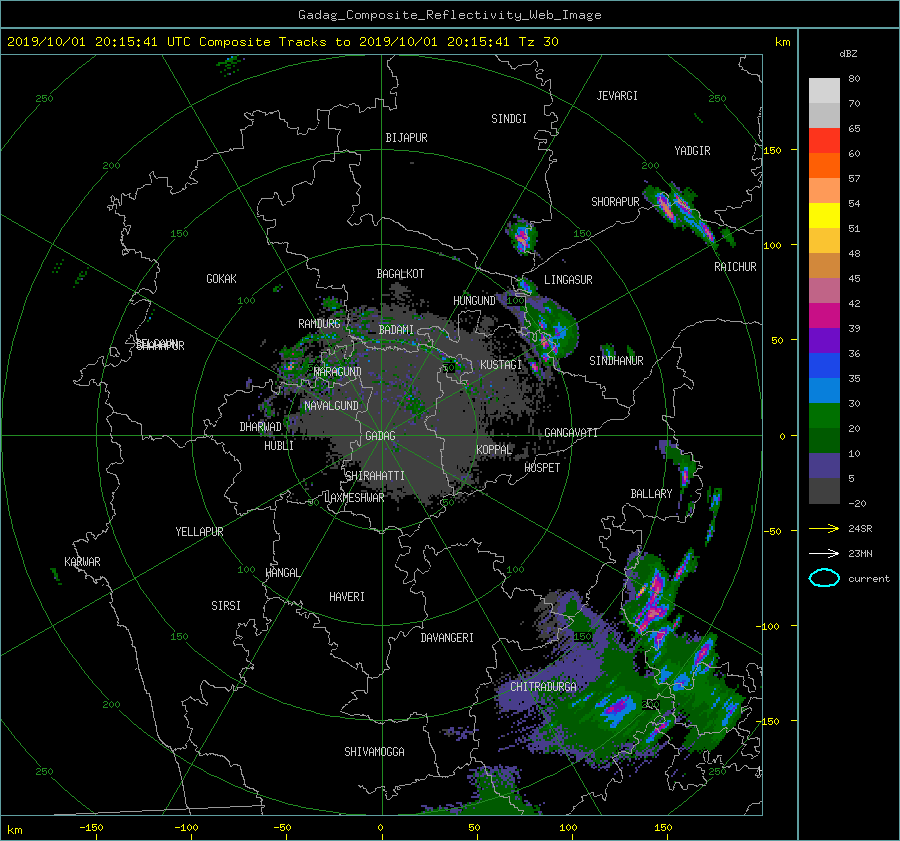The width and height of the screenshot is (900, 841).
Task: Click the GANGAVATI city label
Action: [571, 433]
